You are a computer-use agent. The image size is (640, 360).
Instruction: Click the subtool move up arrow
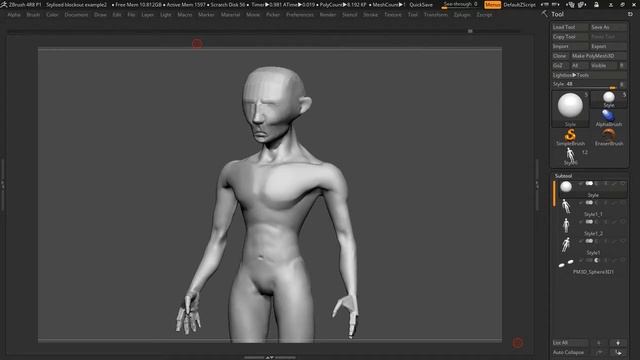(x=599, y=343)
